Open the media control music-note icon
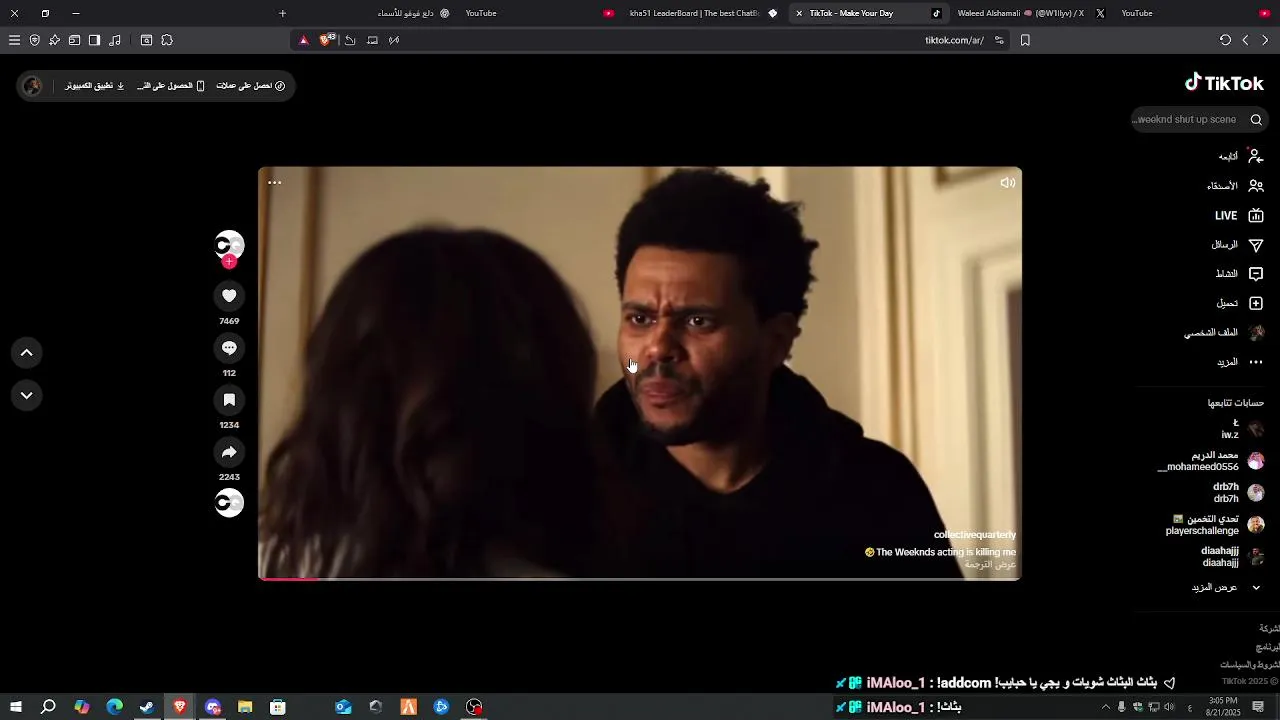Viewport: 1280px width, 720px height. pos(115,40)
